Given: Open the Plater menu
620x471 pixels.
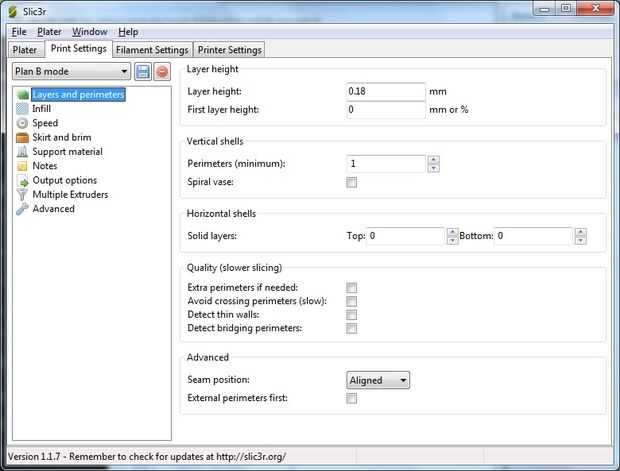Looking at the screenshot, I should pos(49,32).
